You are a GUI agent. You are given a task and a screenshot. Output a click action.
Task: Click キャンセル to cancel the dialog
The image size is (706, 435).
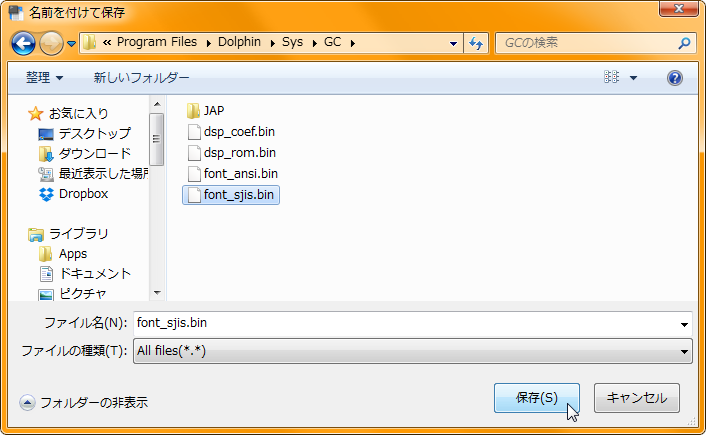637,398
